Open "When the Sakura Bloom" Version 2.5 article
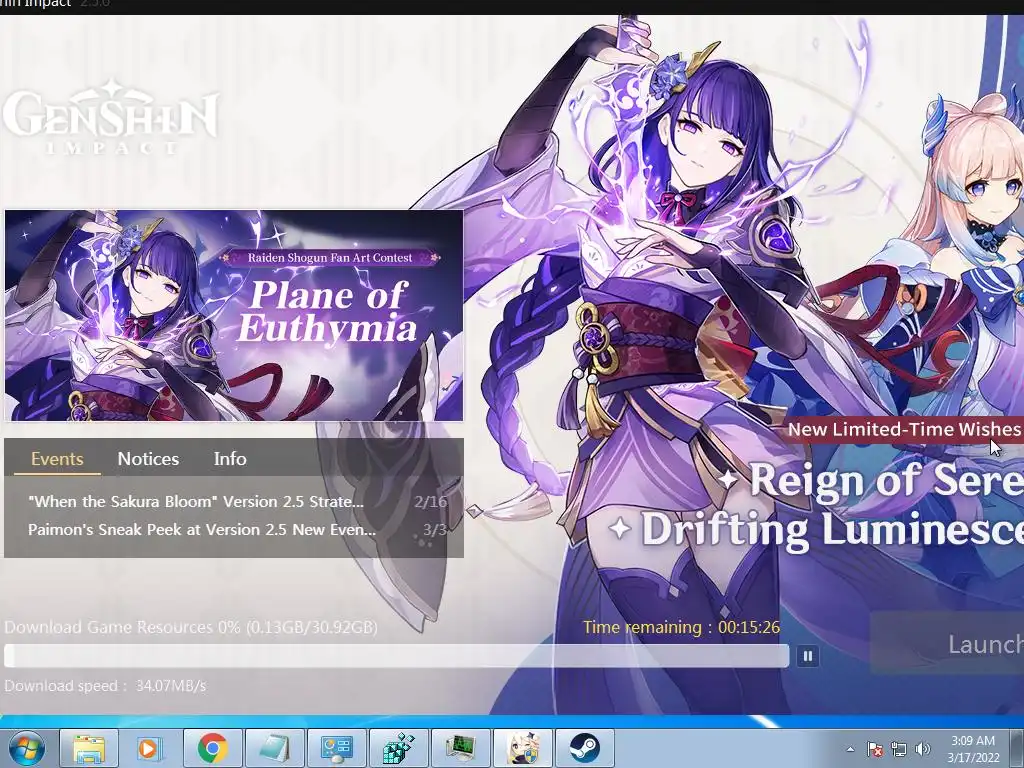This screenshot has width=1024, height=768. [196, 502]
